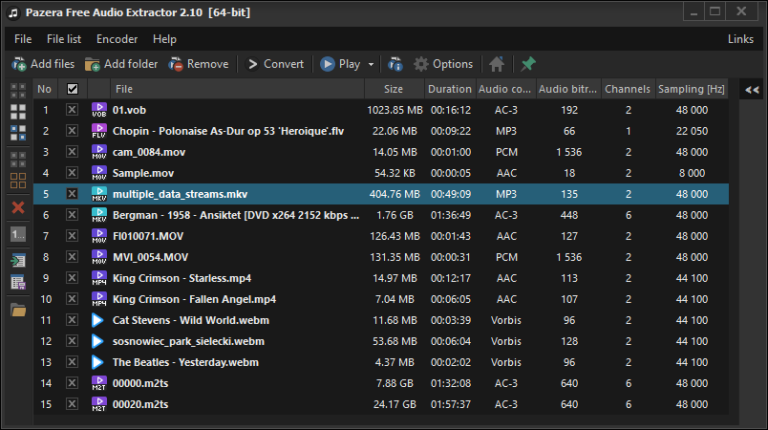Uncheck the checkbox for 01.vob
This screenshot has width=768, height=430.
[x=71, y=110]
